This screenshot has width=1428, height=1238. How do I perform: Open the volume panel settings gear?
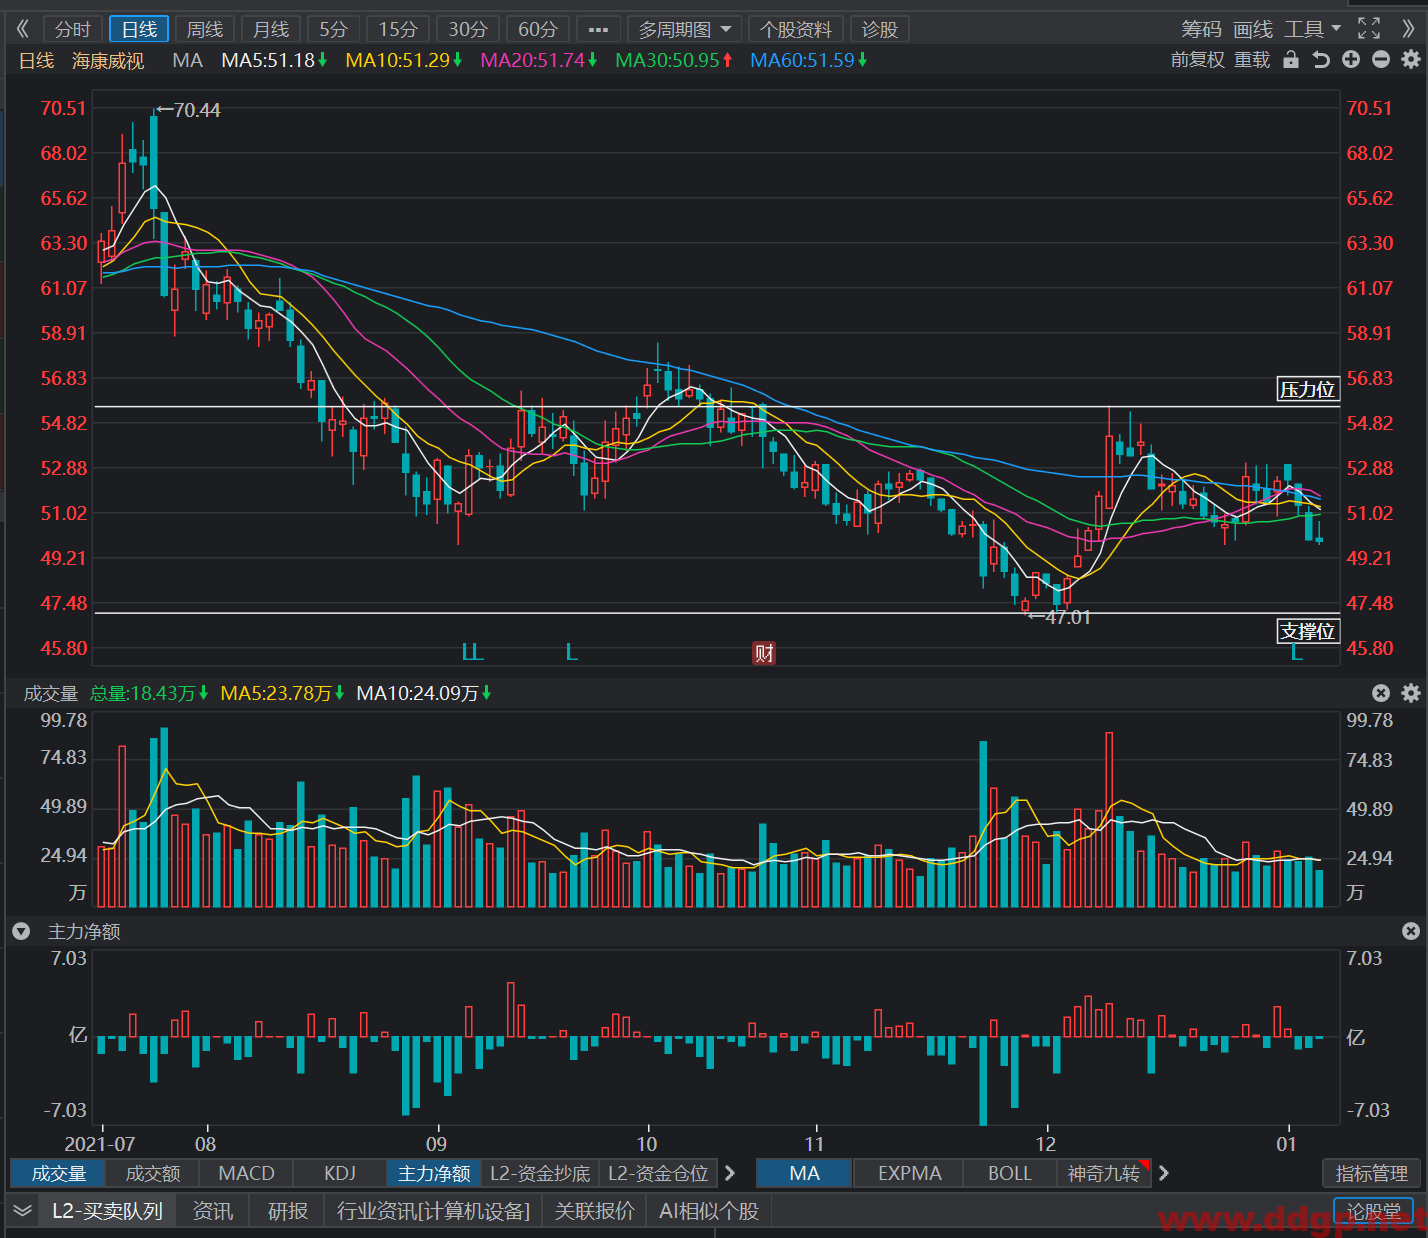coord(1411,693)
